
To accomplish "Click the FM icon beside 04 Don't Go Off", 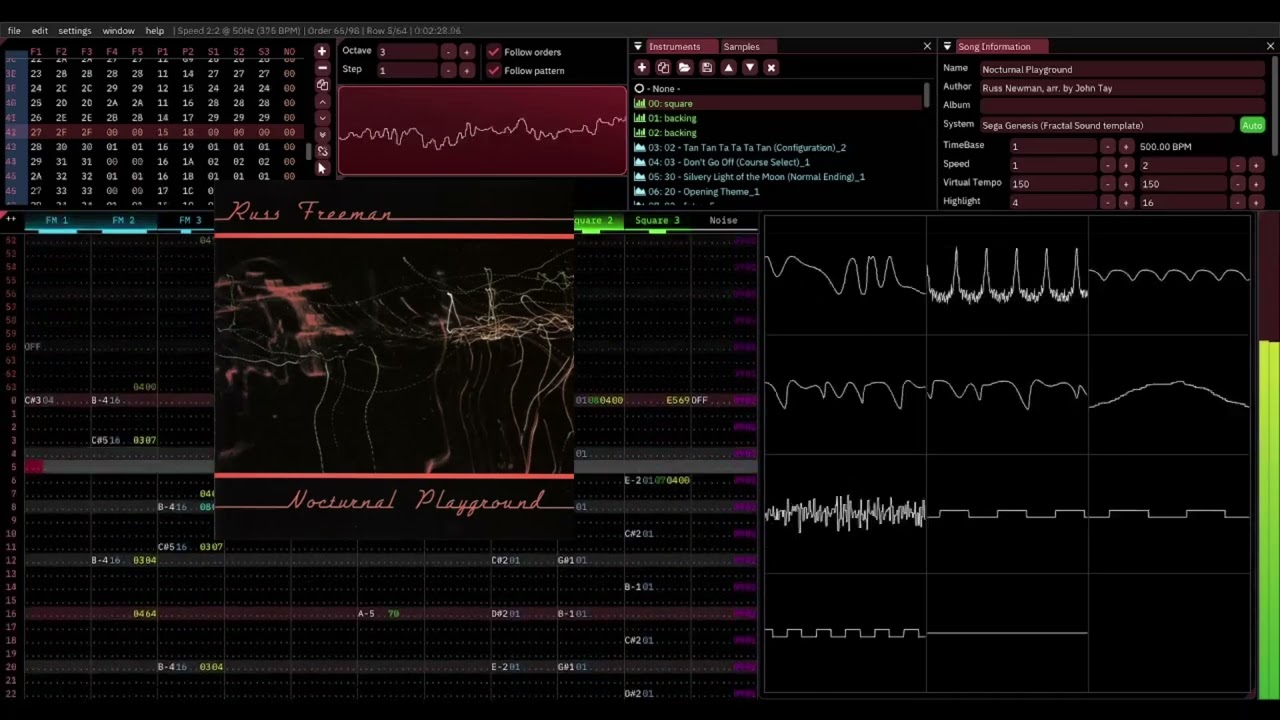I will coord(640,162).
